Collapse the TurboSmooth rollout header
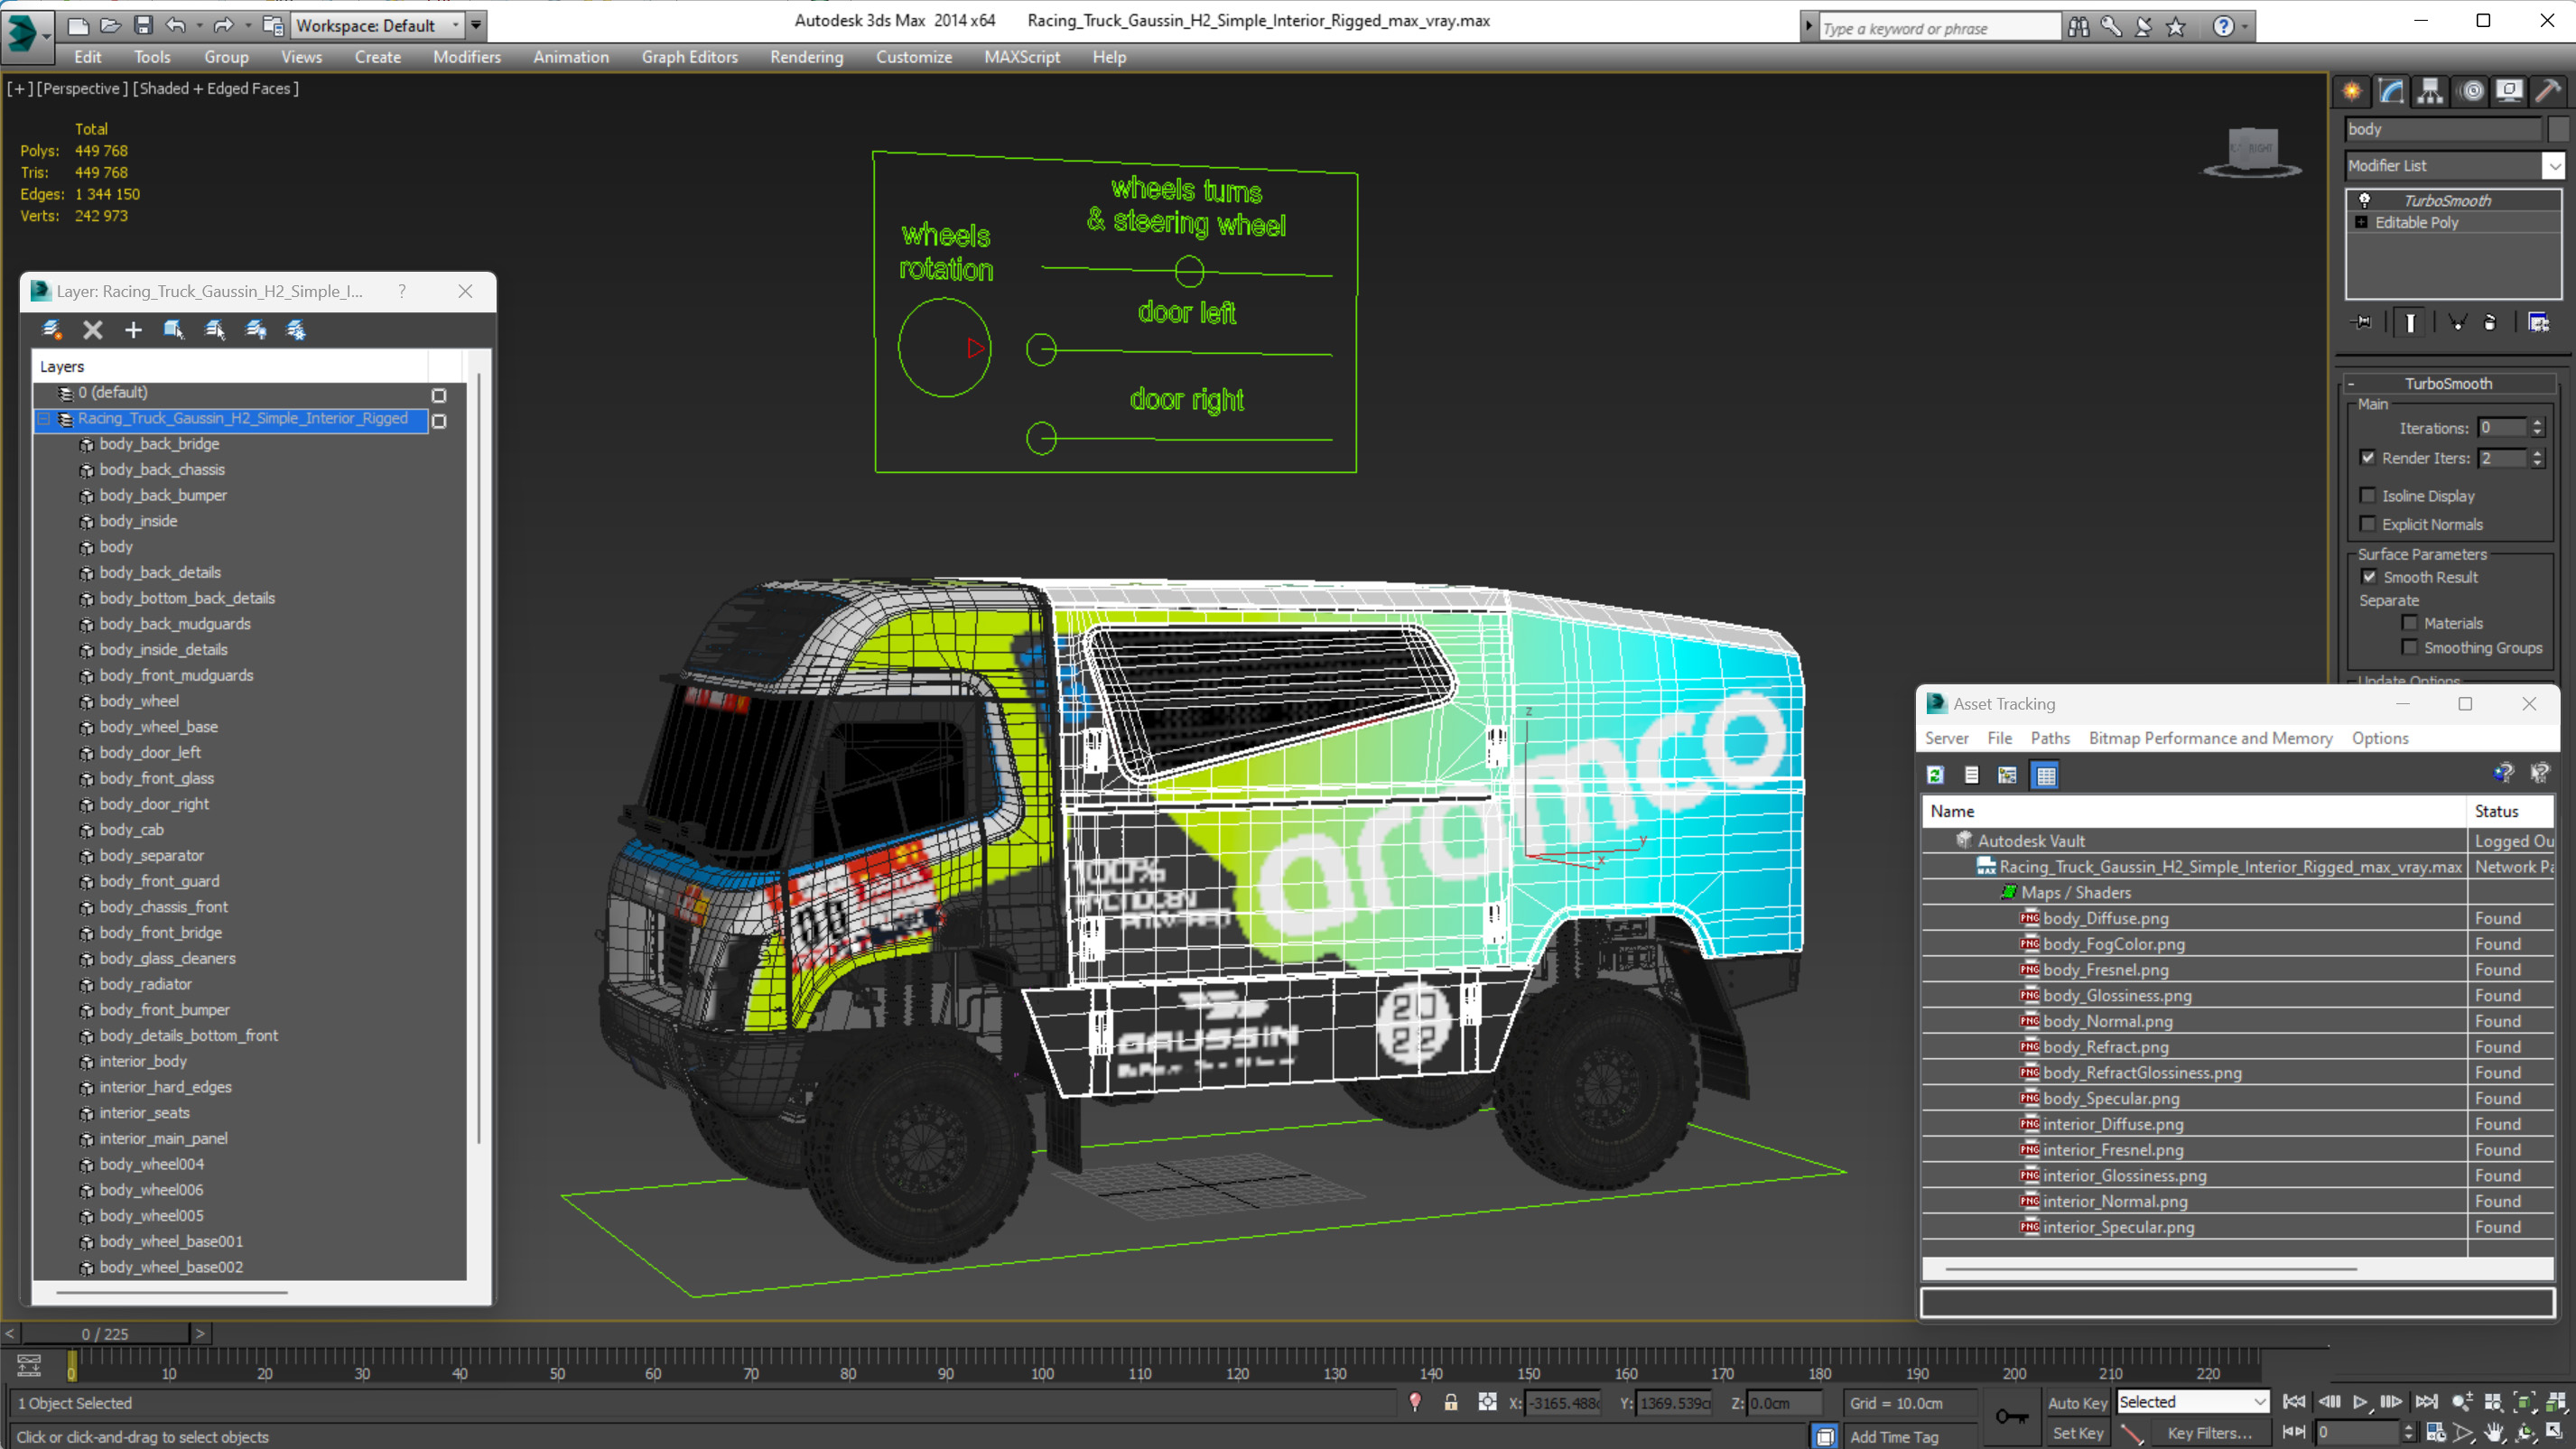 click(x=2448, y=384)
